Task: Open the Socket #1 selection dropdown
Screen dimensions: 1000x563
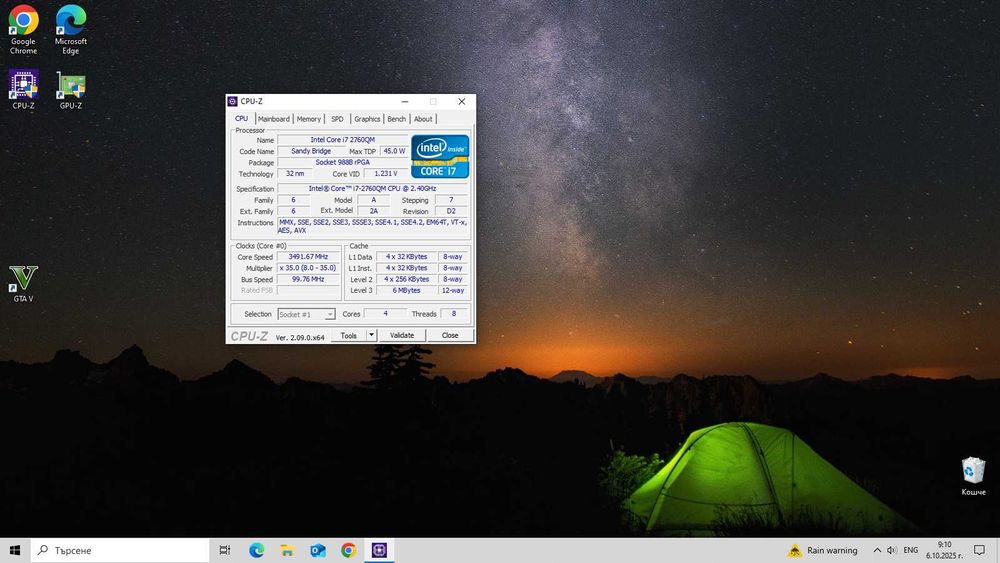Action: (x=306, y=314)
